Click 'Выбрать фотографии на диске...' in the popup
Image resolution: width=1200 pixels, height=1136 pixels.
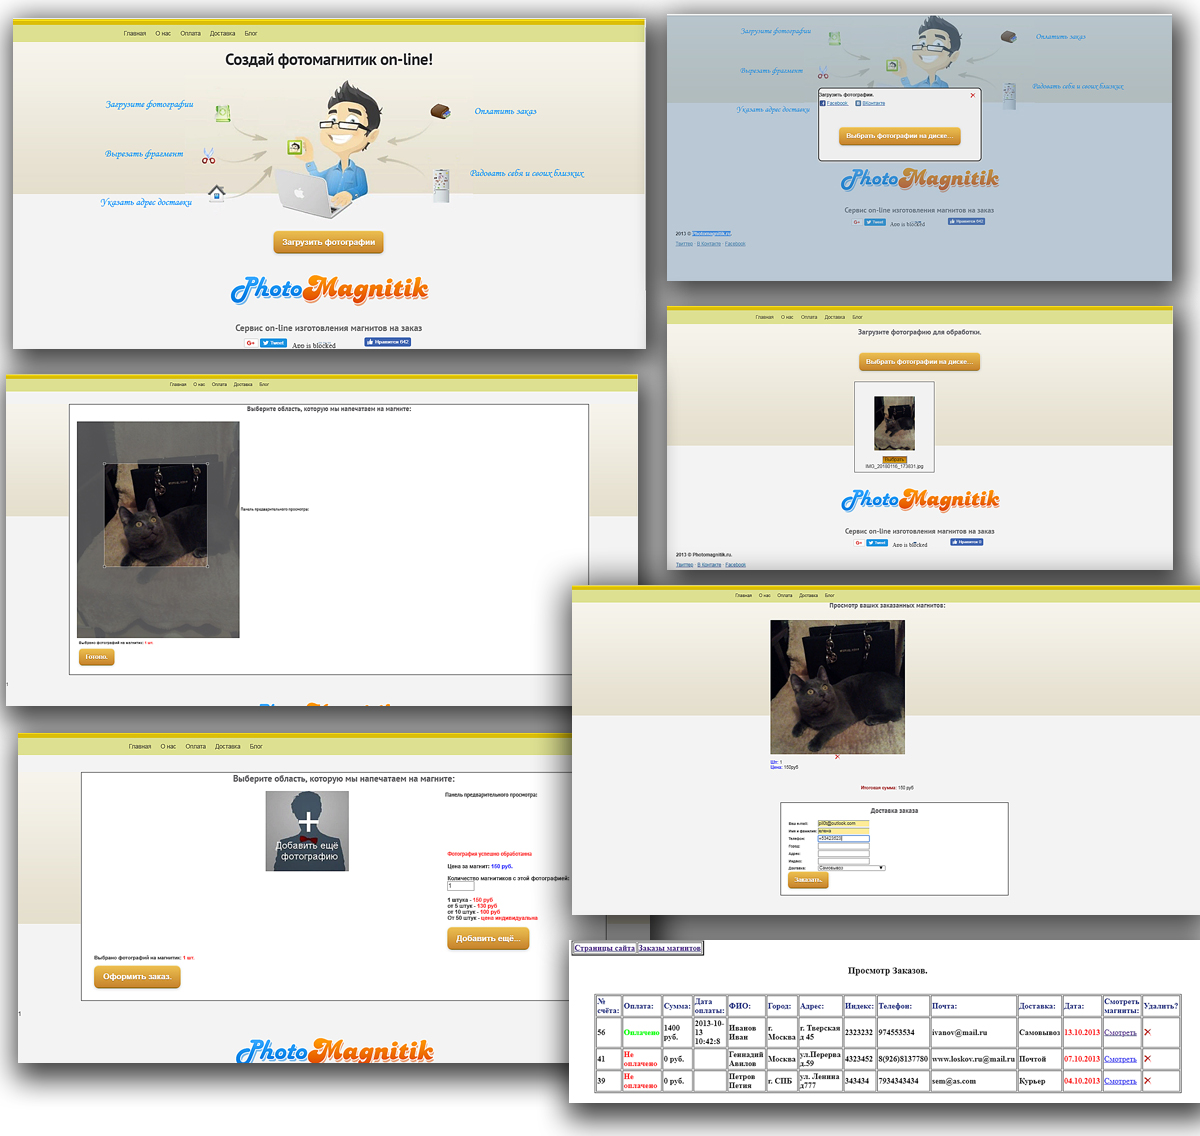click(x=900, y=136)
